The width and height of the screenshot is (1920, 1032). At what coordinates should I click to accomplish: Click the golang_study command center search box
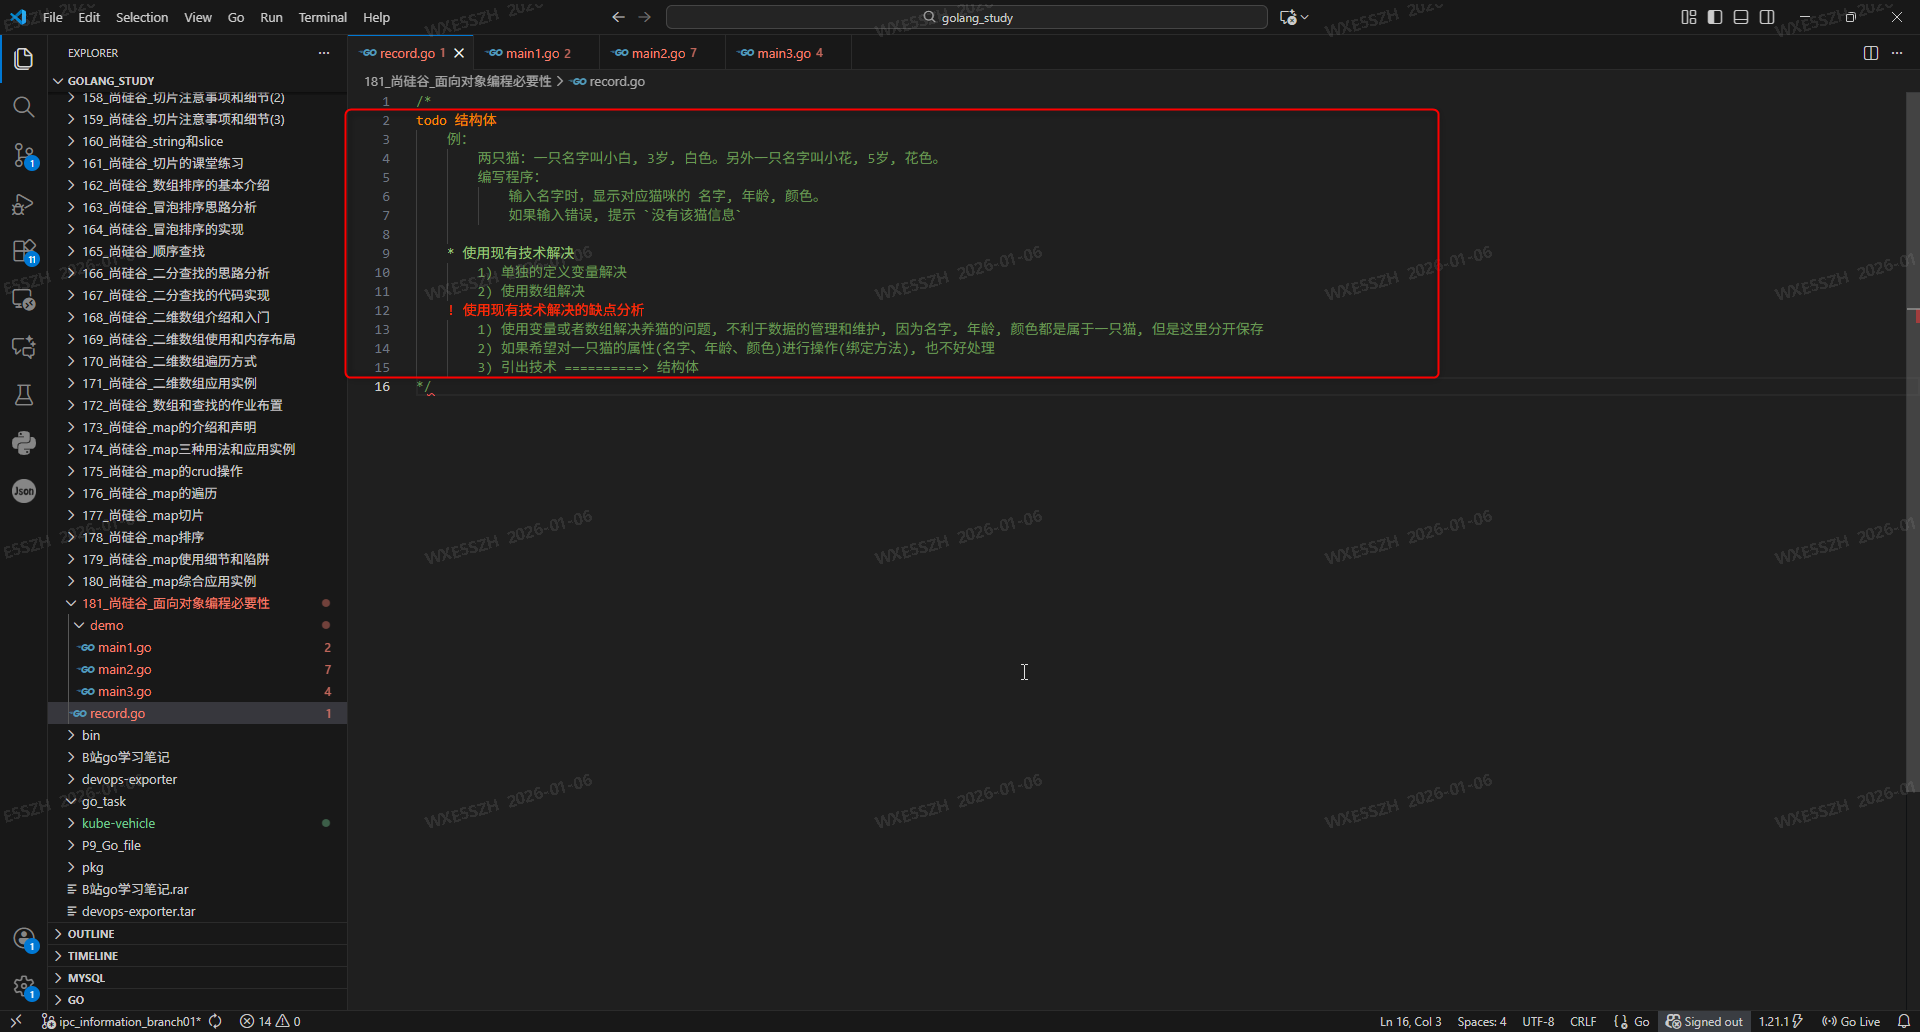(966, 17)
